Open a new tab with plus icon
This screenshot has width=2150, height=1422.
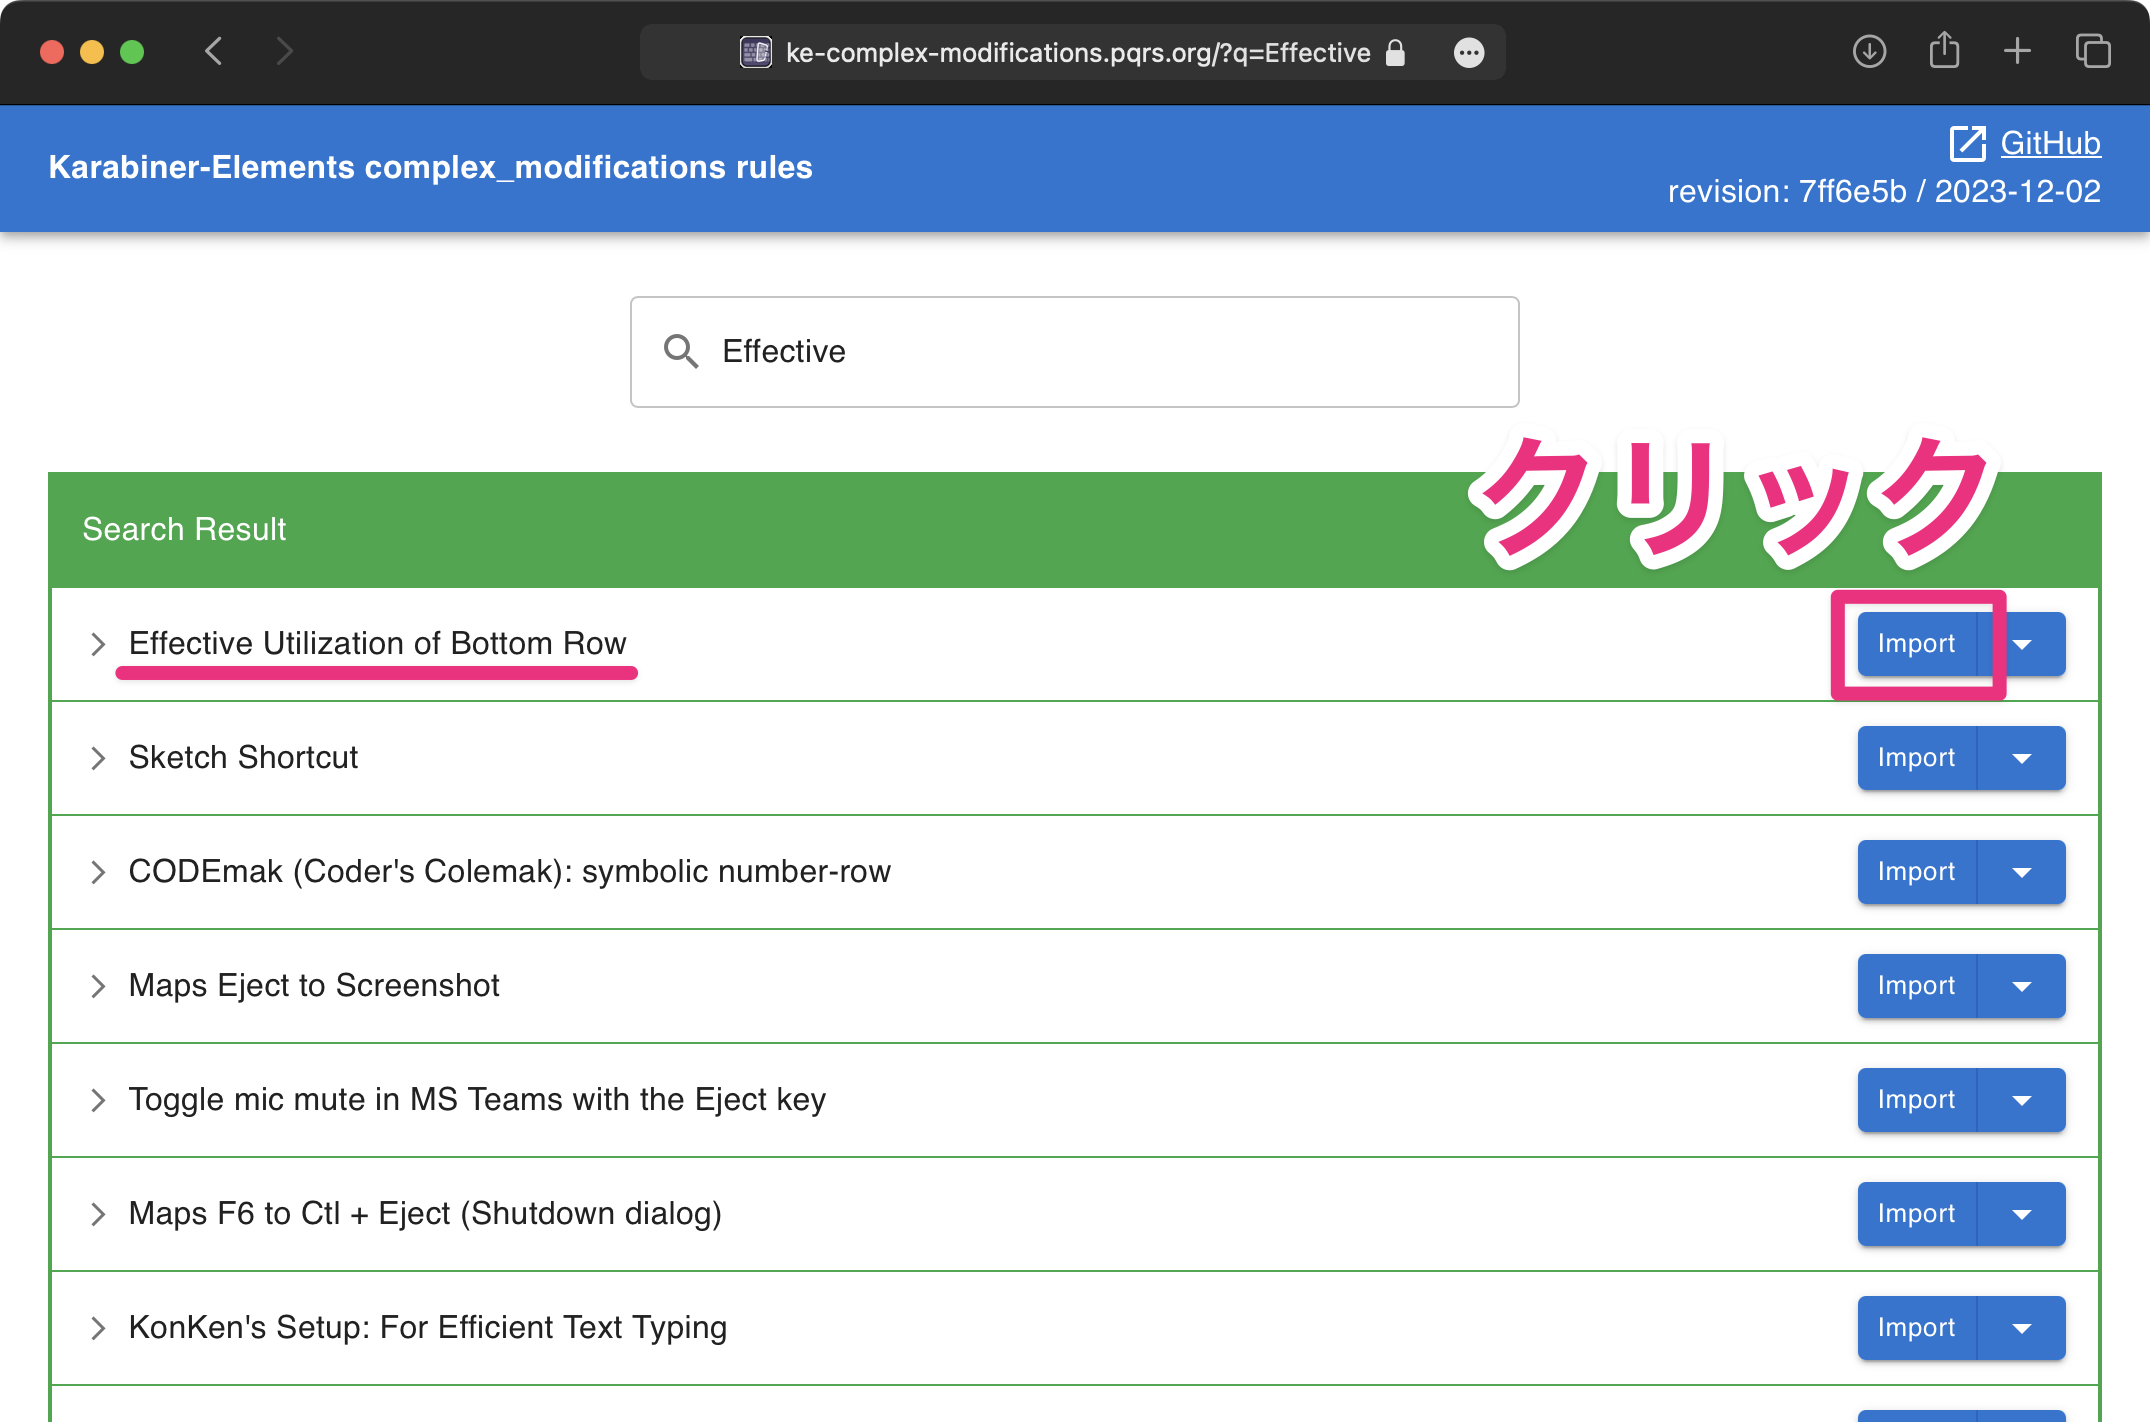[x=2017, y=51]
